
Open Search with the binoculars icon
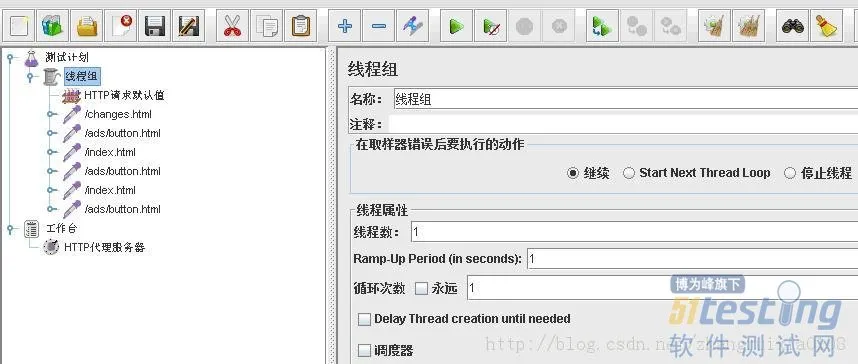(x=791, y=26)
